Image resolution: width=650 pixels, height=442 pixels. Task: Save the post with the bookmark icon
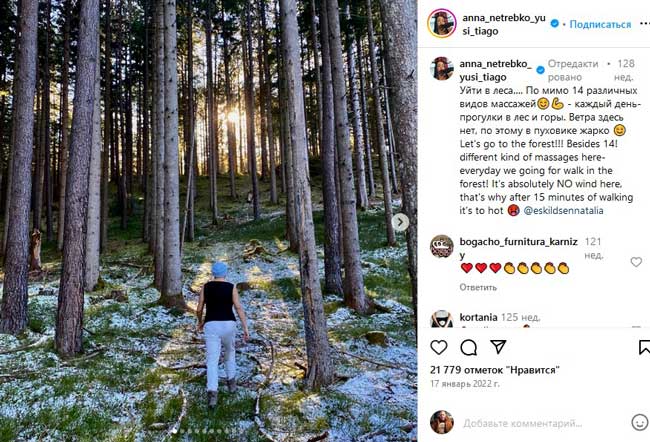tap(643, 347)
